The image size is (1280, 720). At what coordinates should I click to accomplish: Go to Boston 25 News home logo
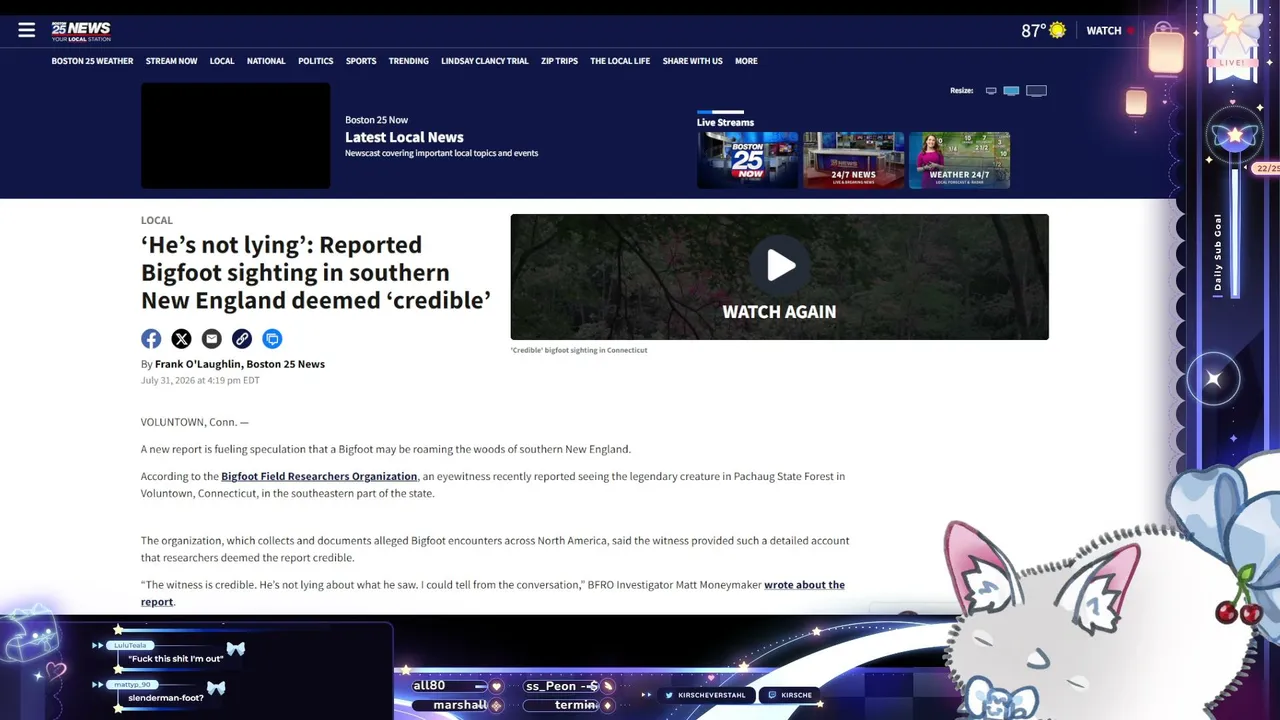coord(81,31)
